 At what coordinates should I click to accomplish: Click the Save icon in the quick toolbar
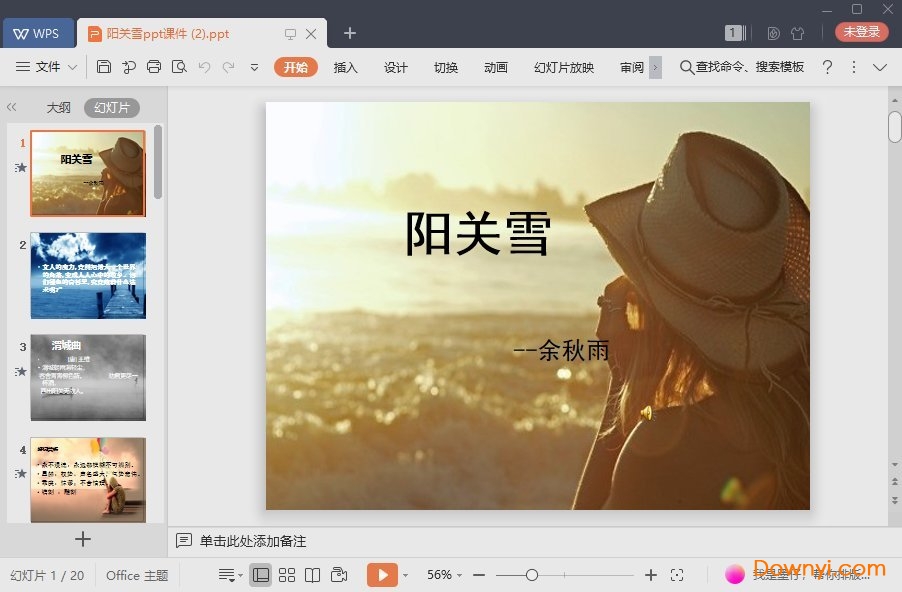(x=104, y=67)
